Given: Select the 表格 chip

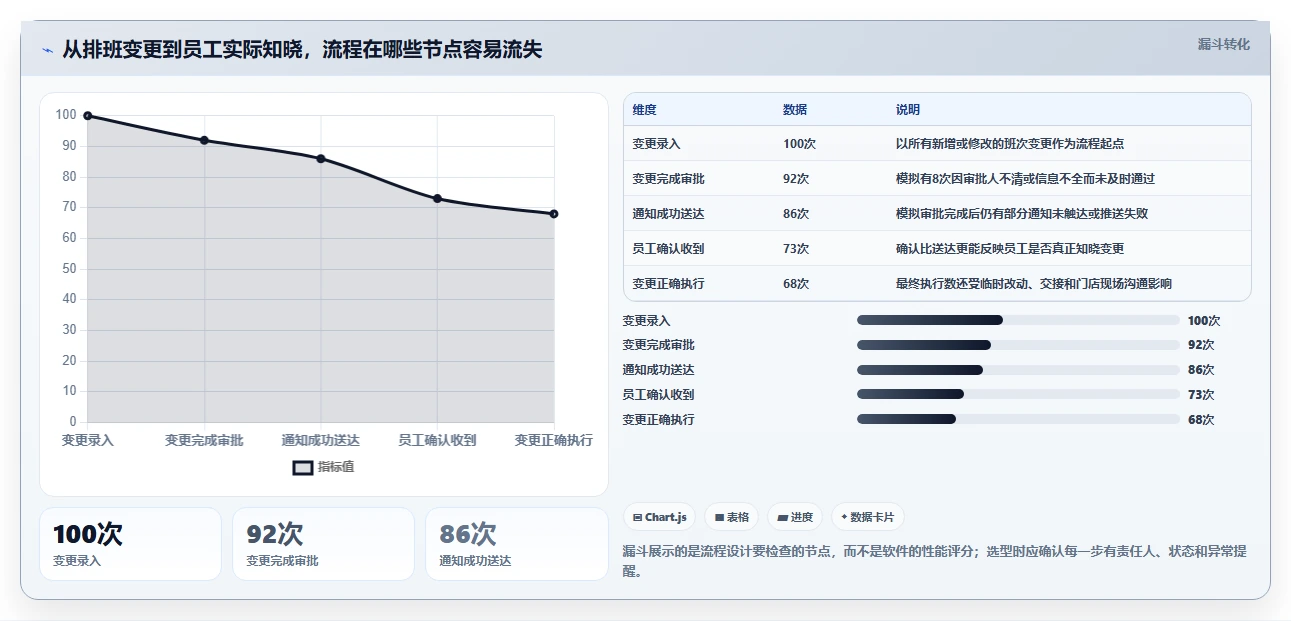Looking at the screenshot, I should 732,517.
